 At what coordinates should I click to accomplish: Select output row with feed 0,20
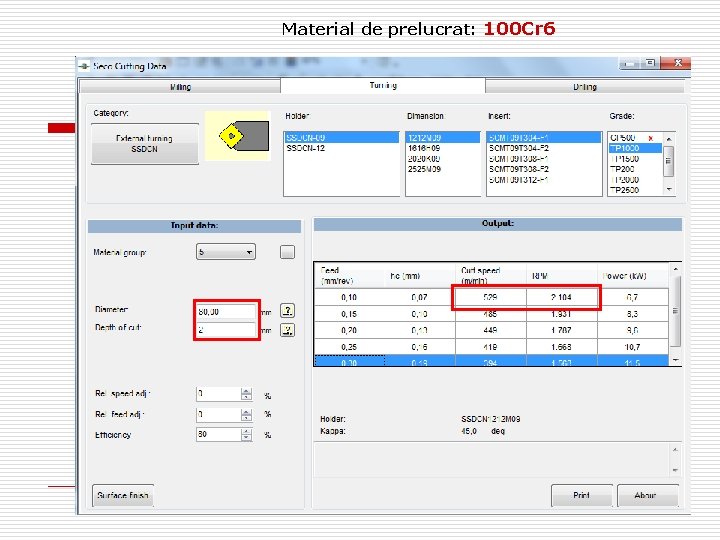pos(491,330)
